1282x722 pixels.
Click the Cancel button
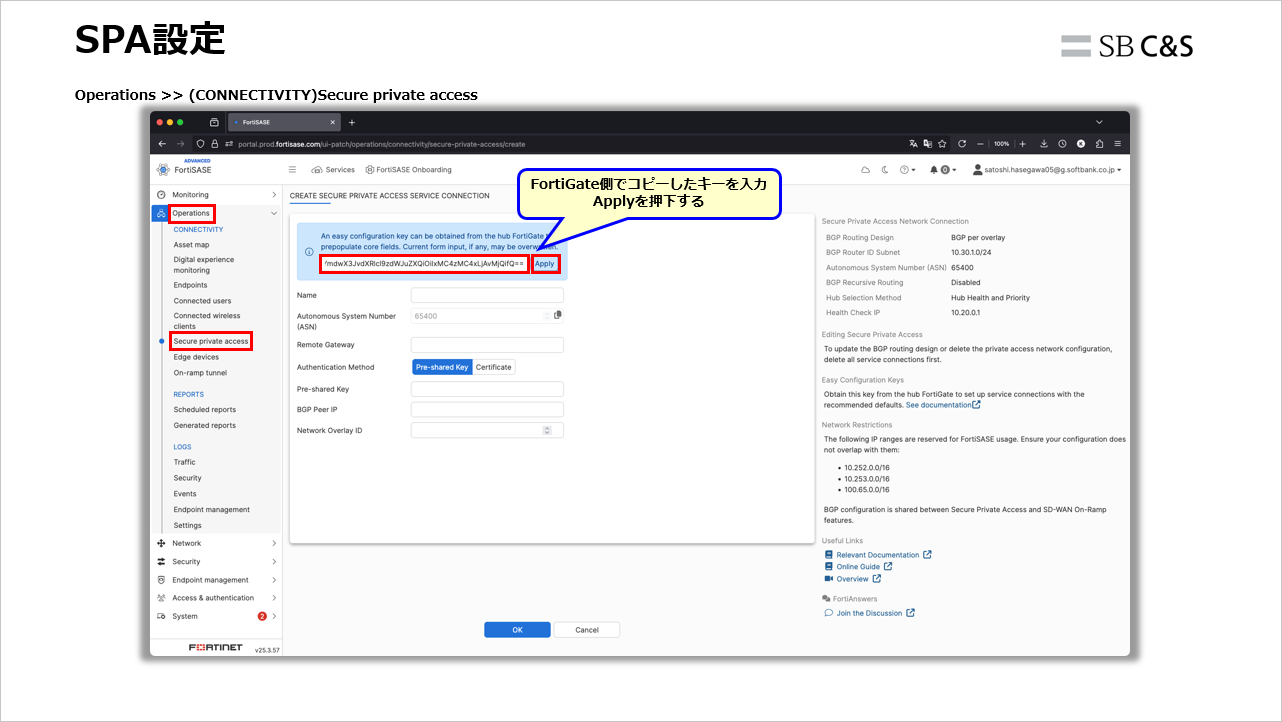(587, 630)
